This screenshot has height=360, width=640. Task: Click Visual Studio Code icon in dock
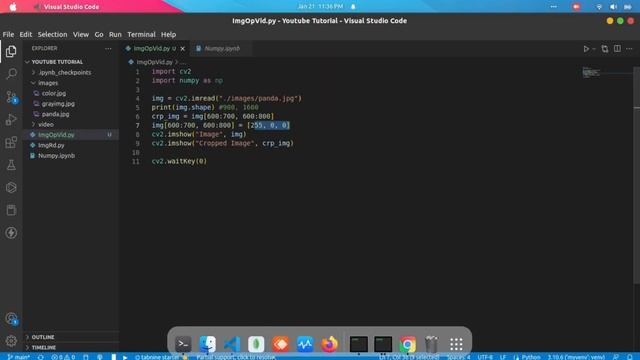pos(232,344)
